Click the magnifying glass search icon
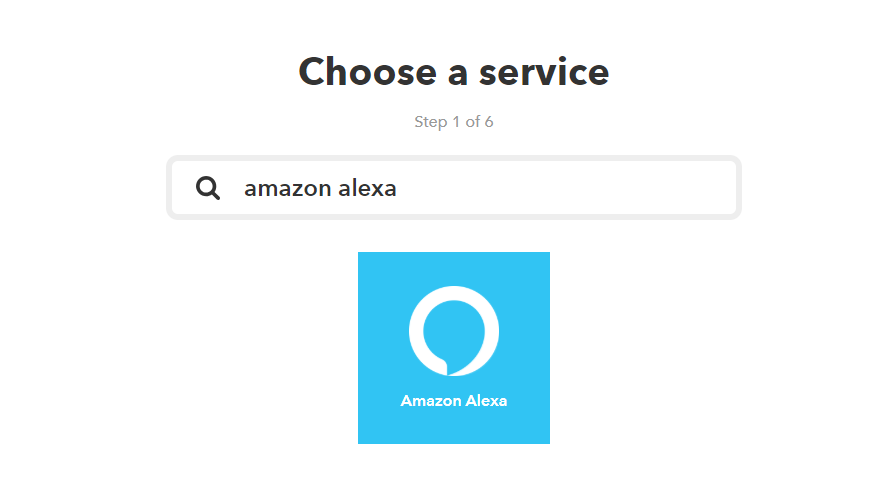Image resolution: width=886 pixels, height=501 pixels. (x=207, y=188)
